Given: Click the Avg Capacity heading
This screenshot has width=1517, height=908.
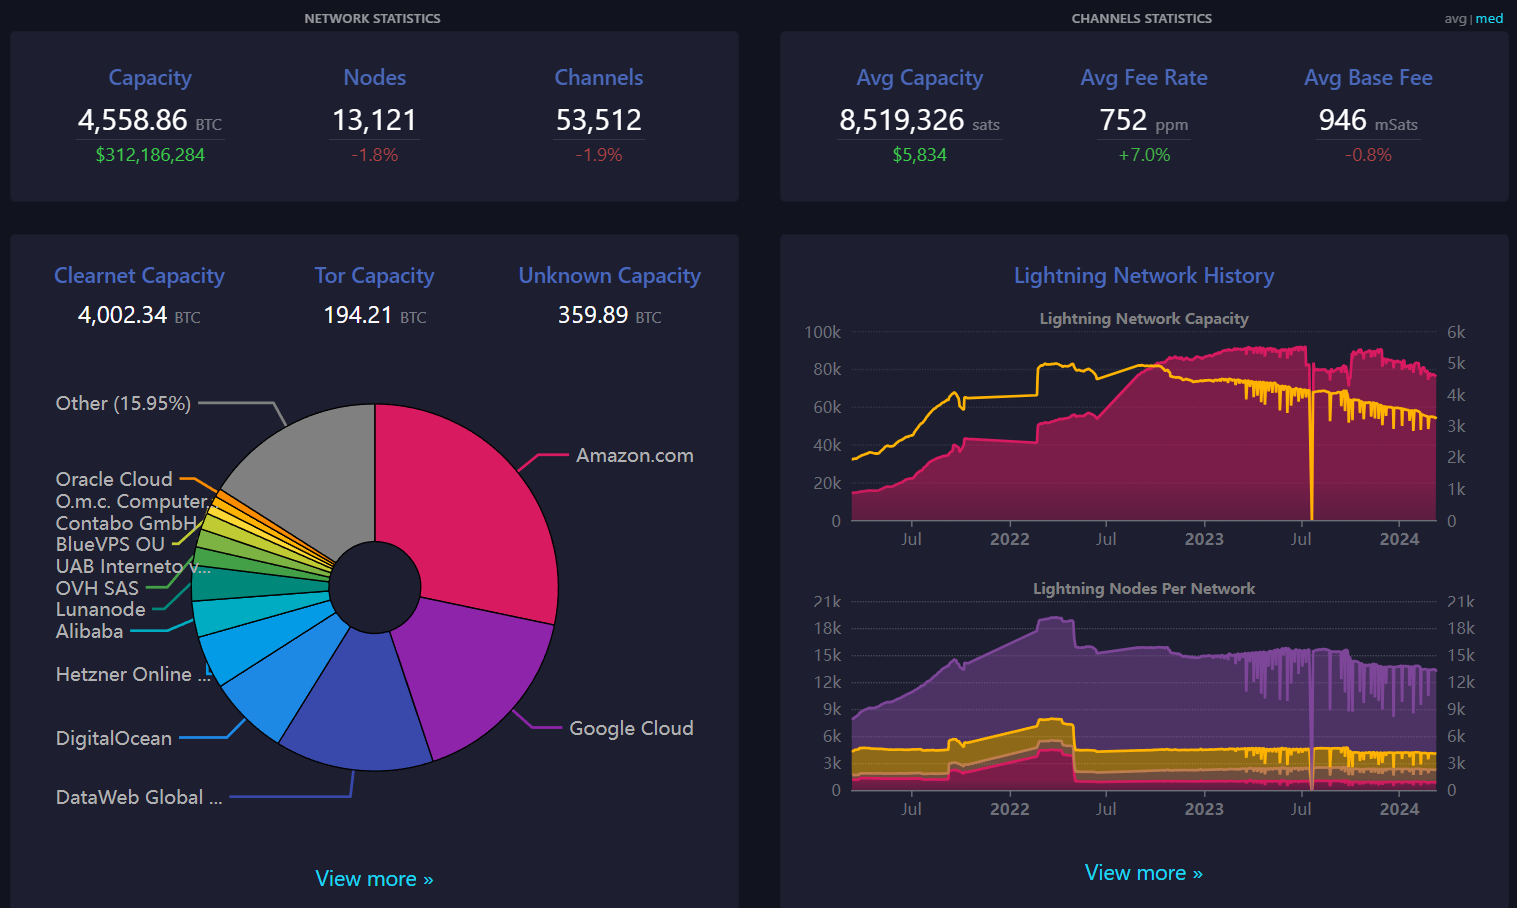Looking at the screenshot, I should pos(919,77).
